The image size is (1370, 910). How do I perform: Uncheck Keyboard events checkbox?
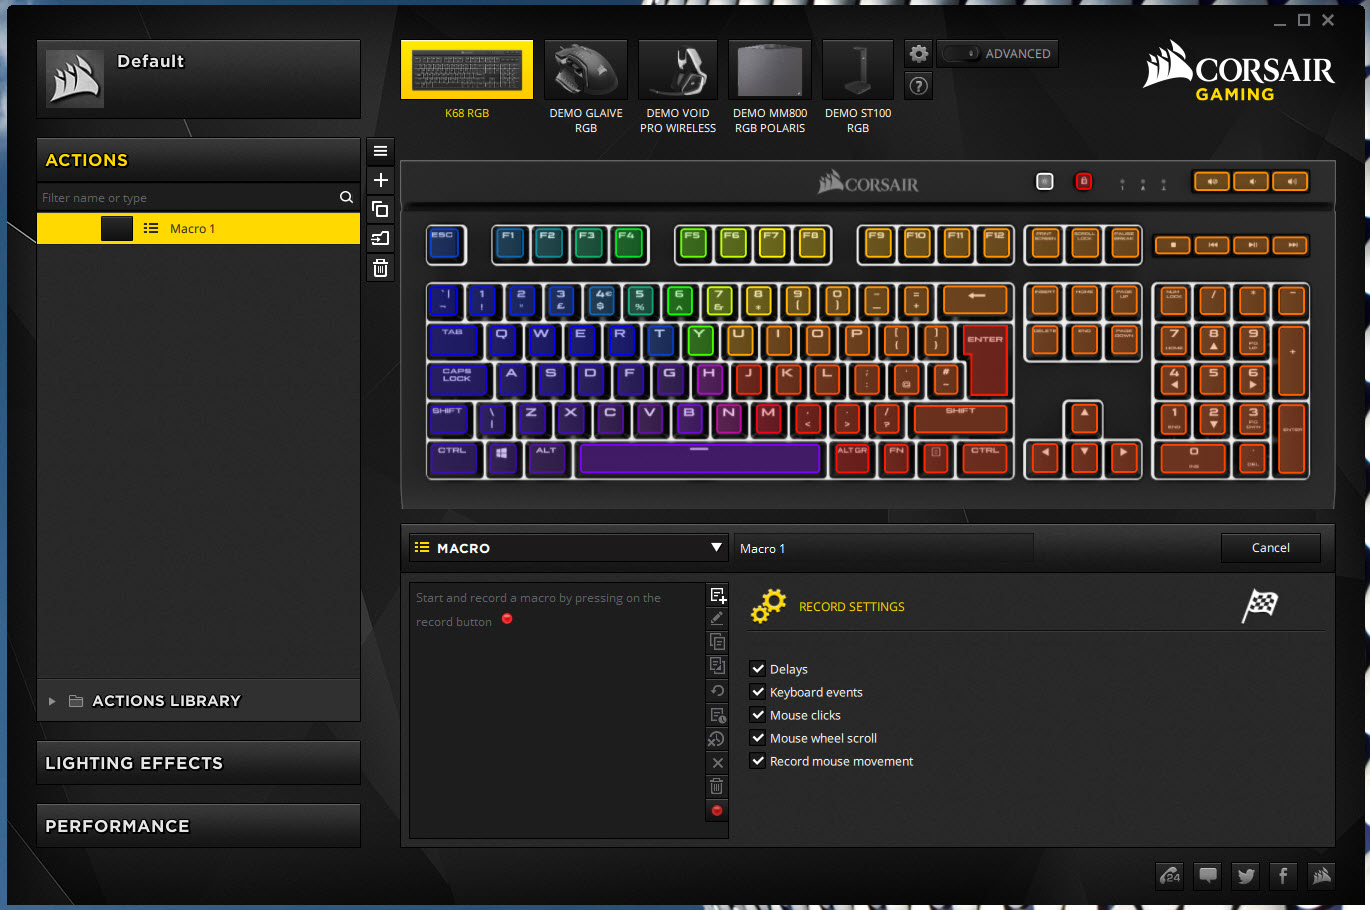758,692
